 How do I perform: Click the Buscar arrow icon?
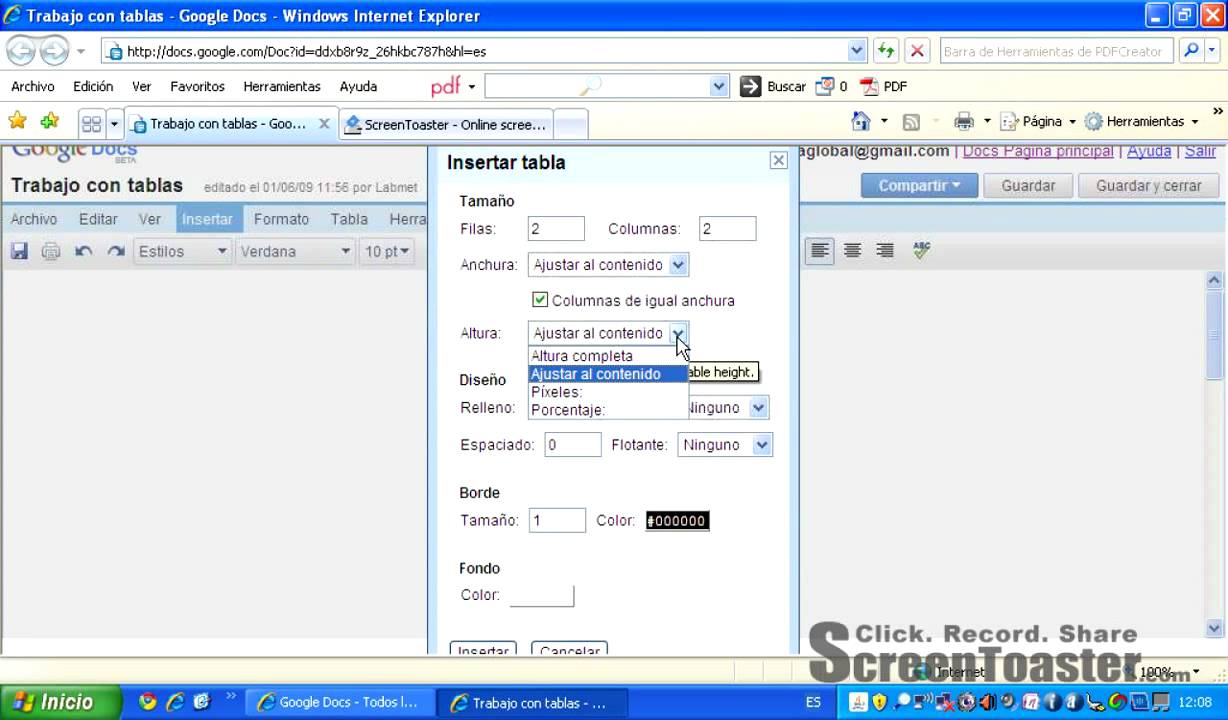(750, 87)
